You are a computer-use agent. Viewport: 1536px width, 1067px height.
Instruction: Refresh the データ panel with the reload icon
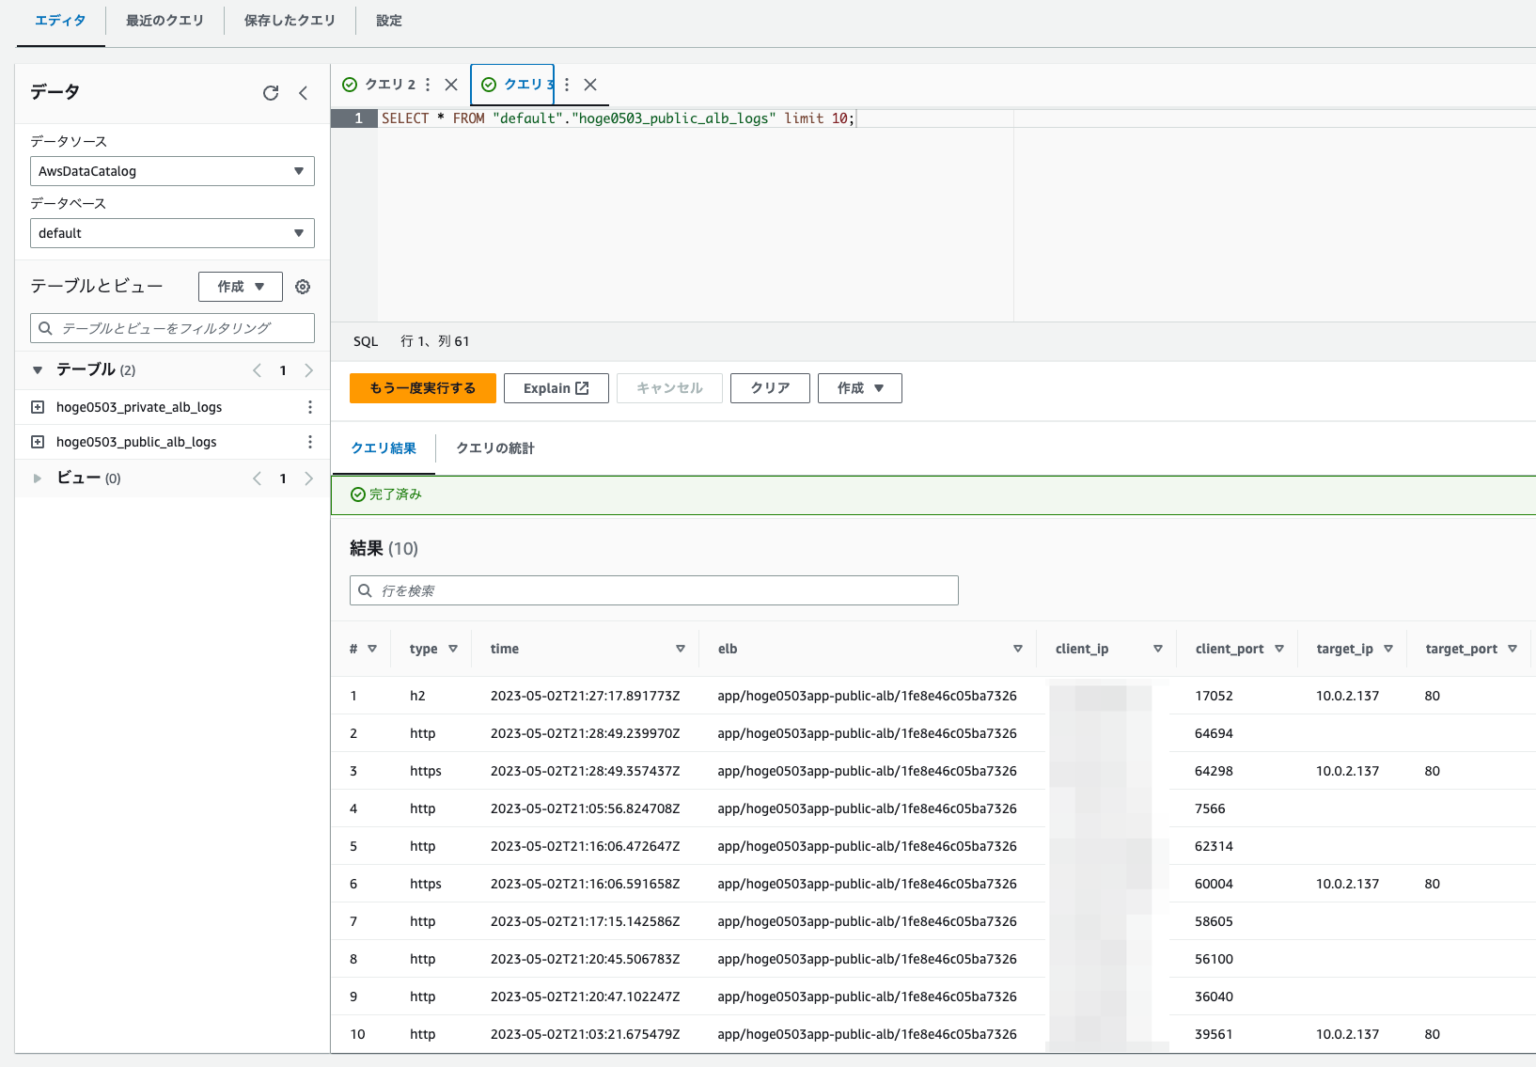tap(270, 92)
